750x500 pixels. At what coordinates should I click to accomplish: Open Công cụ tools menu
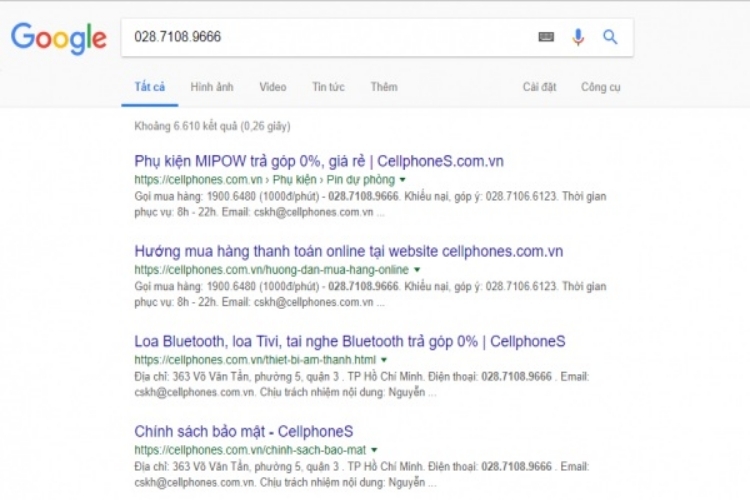[x=600, y=87]
